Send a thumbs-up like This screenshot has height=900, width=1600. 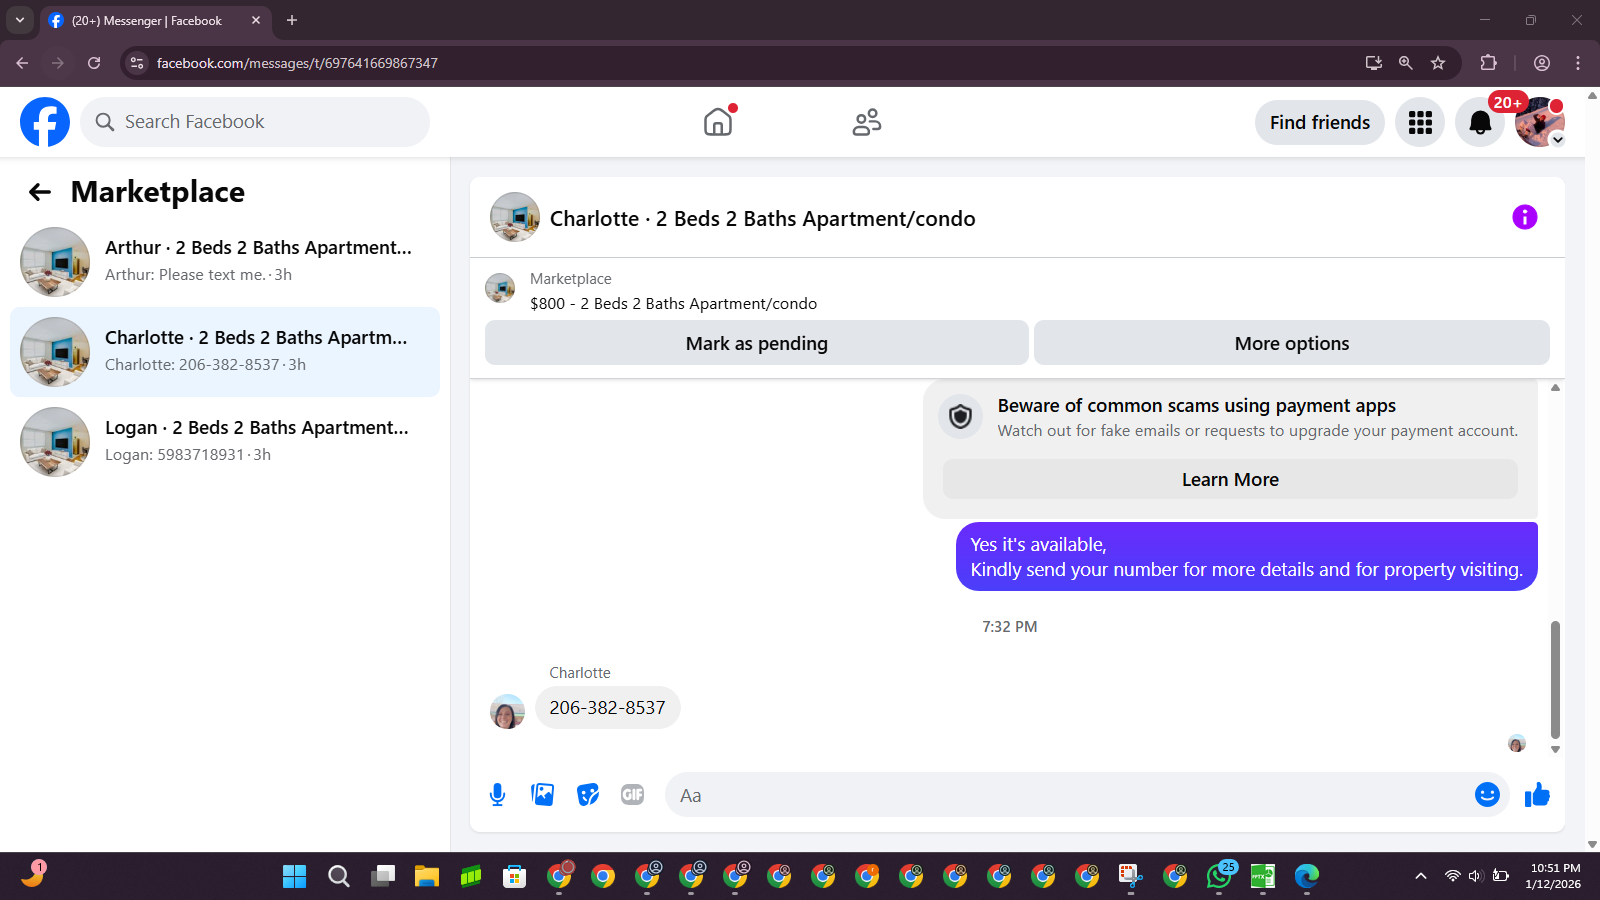1537,795
